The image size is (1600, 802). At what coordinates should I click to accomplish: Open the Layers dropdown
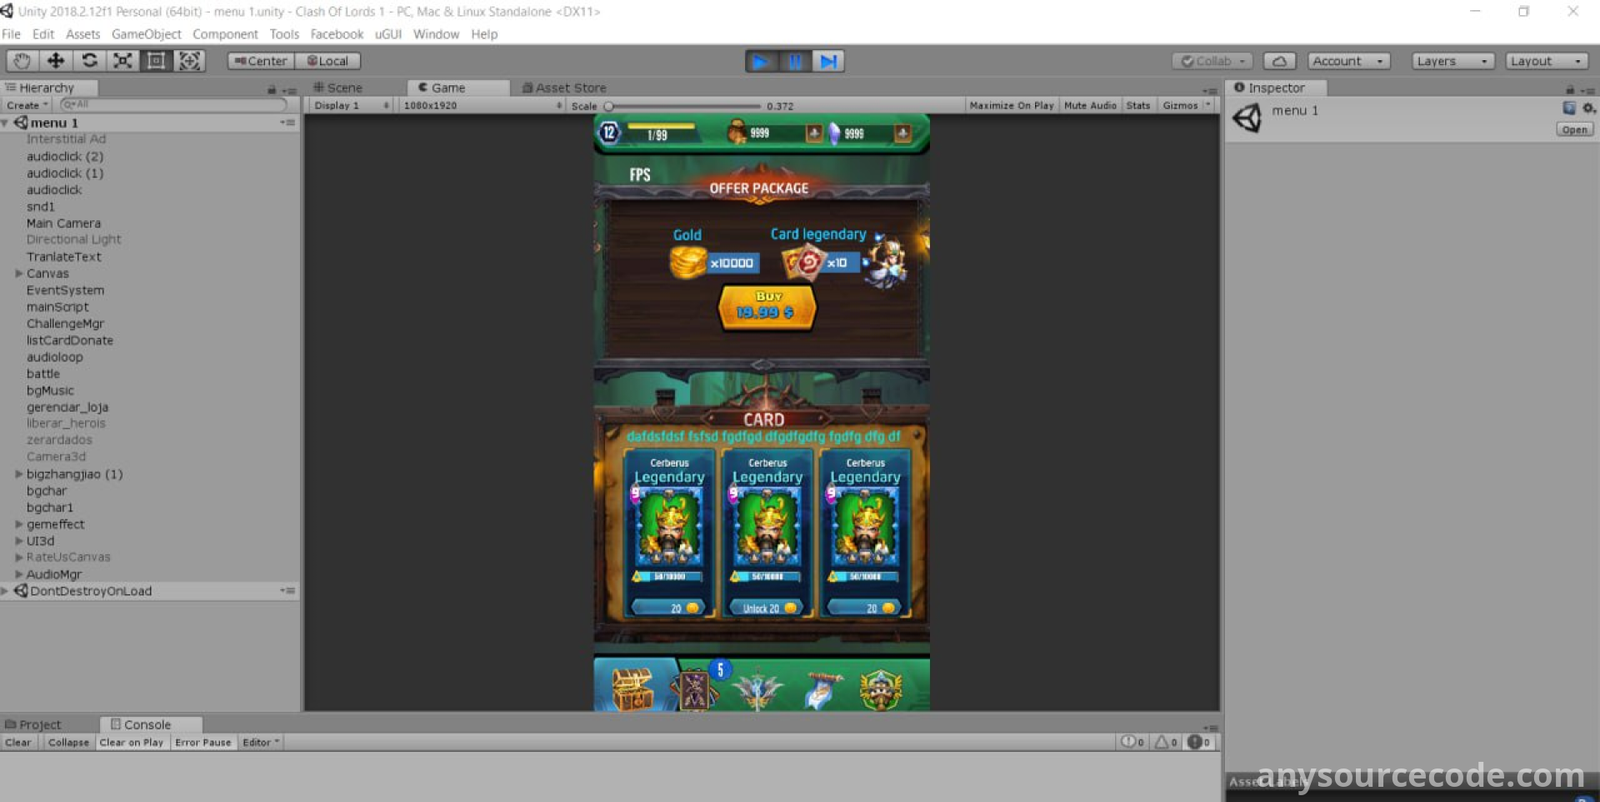tap(1453, 61)
